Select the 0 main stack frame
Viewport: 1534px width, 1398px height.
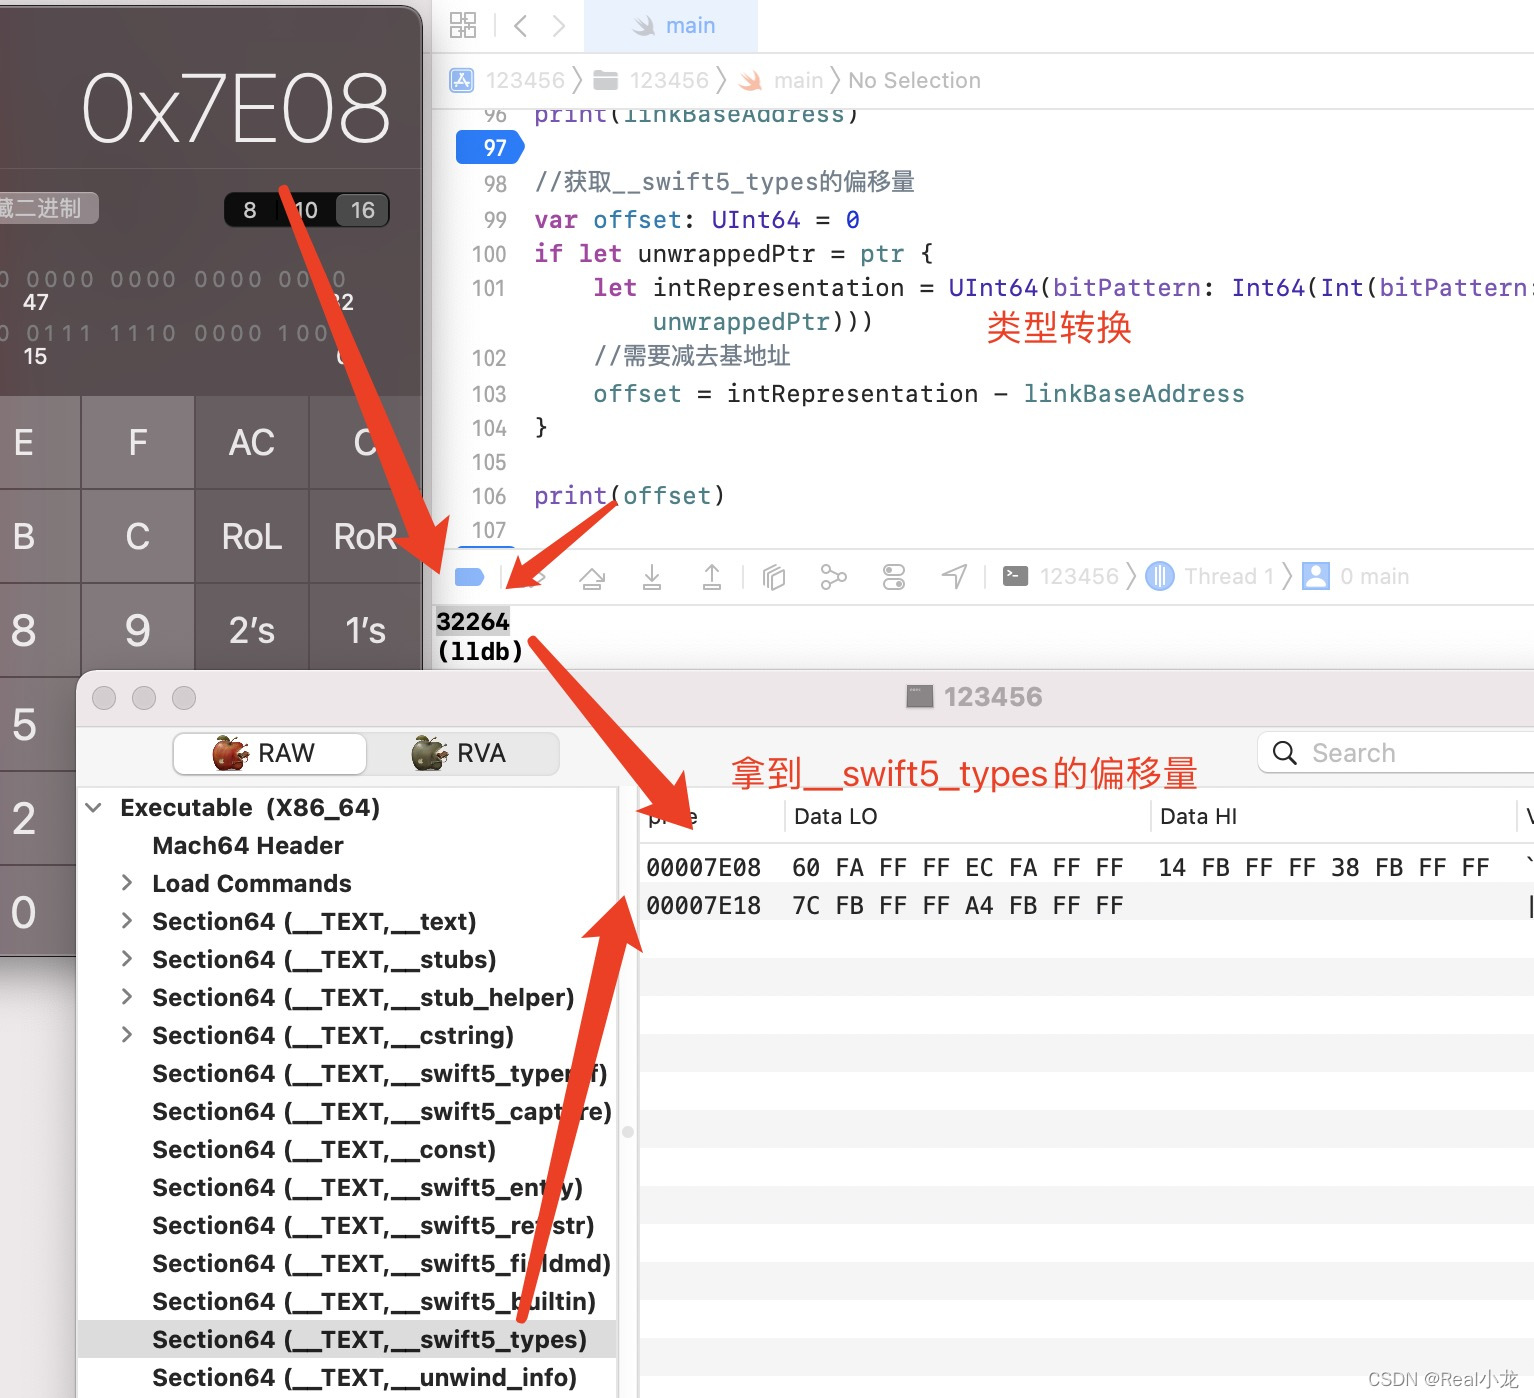(1356, 576)
